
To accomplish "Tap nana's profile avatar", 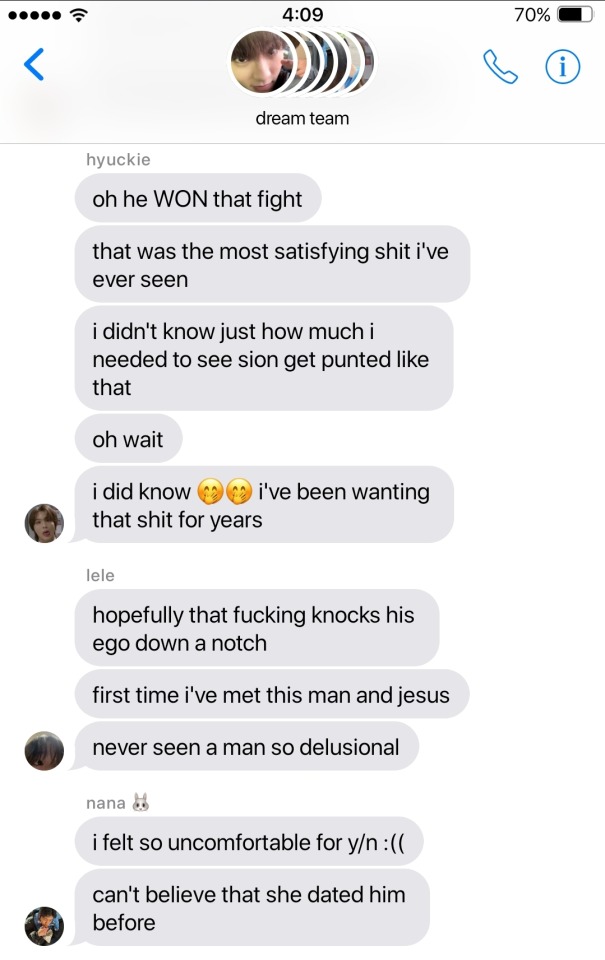I will pos(44,926).
